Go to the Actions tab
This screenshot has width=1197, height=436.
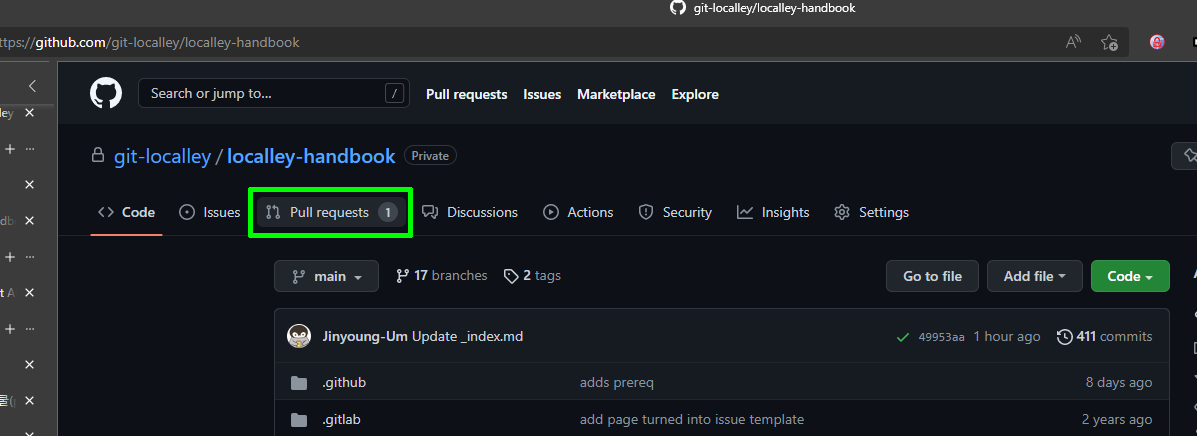pyautogui.click(x=578, y=212)
